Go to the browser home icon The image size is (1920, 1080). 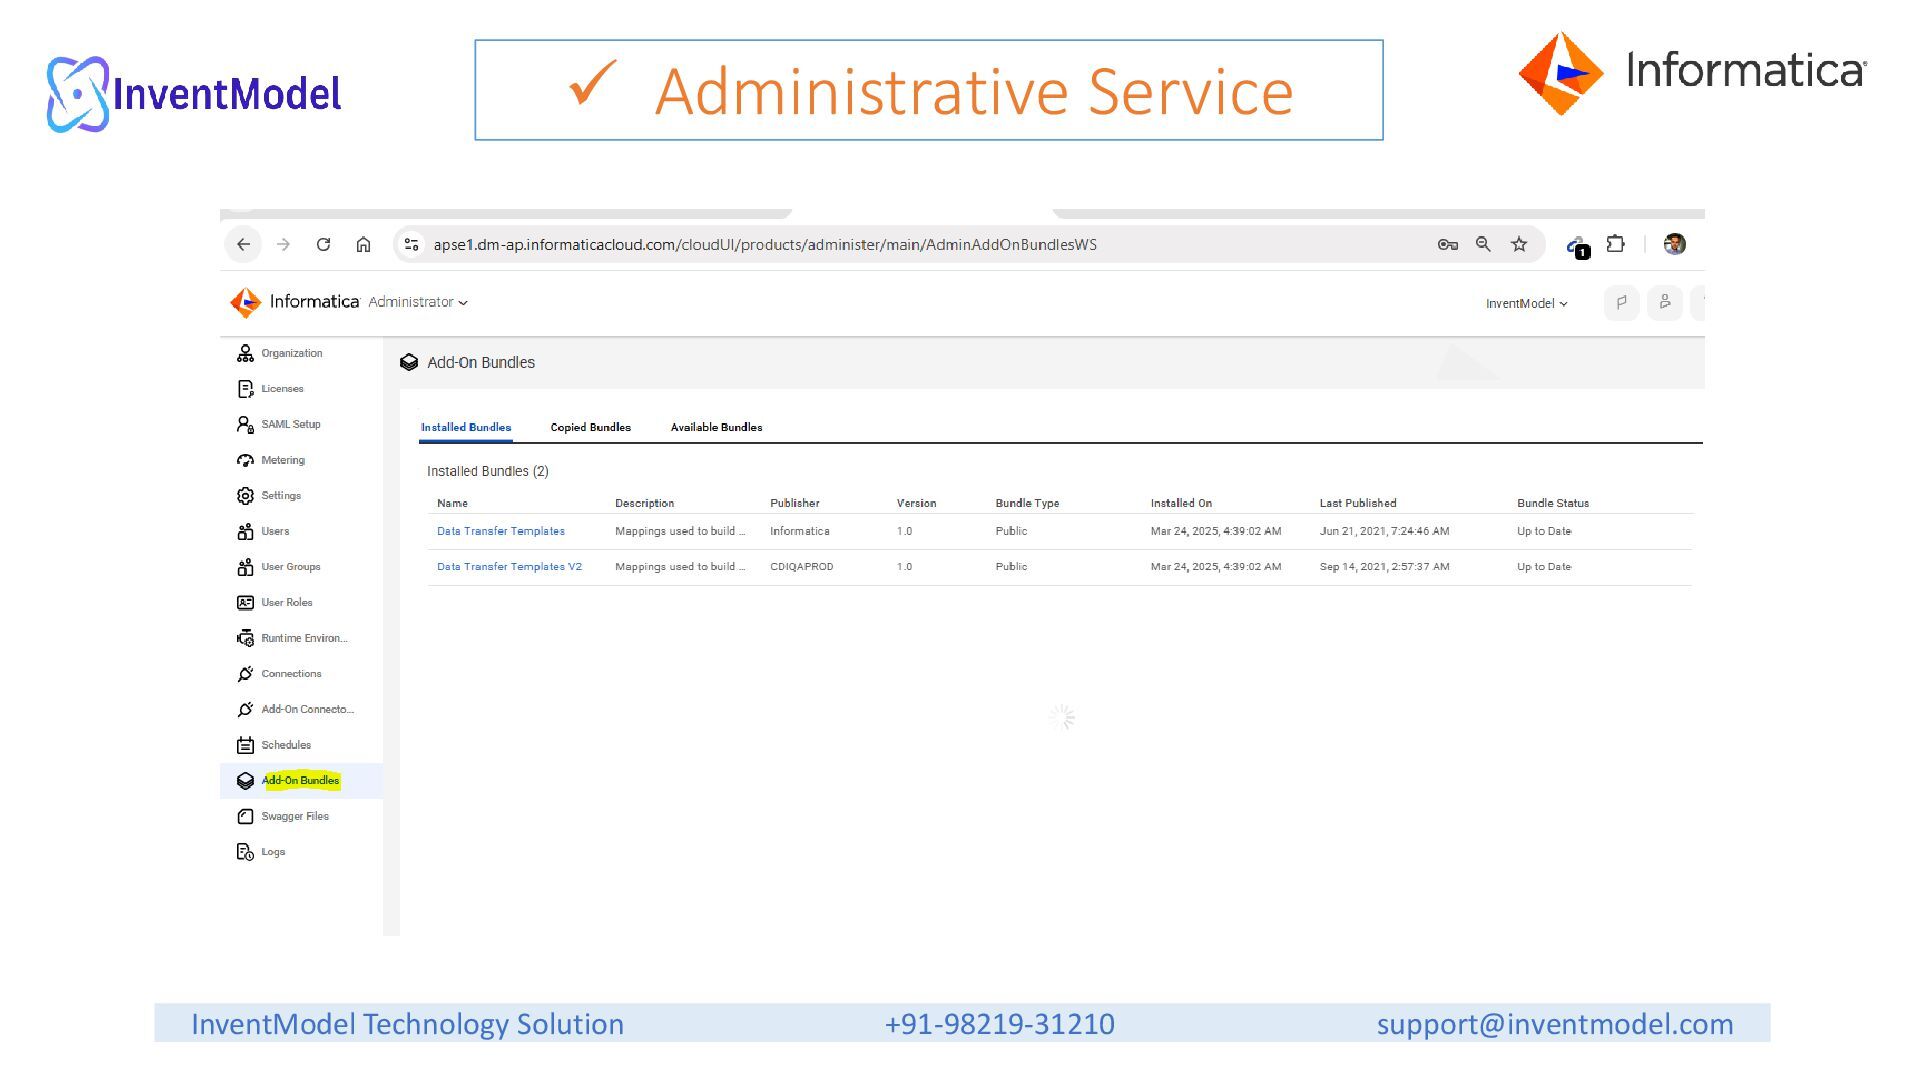363,245
